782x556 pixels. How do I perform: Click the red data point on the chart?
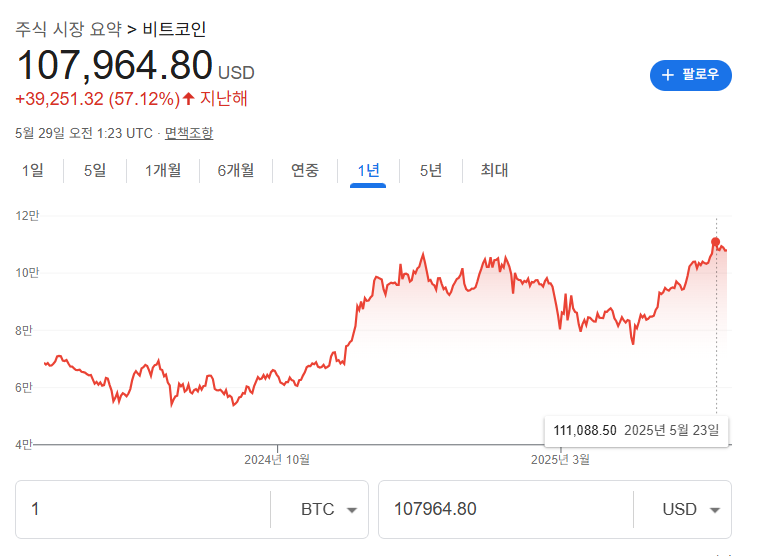coord(716,242)
